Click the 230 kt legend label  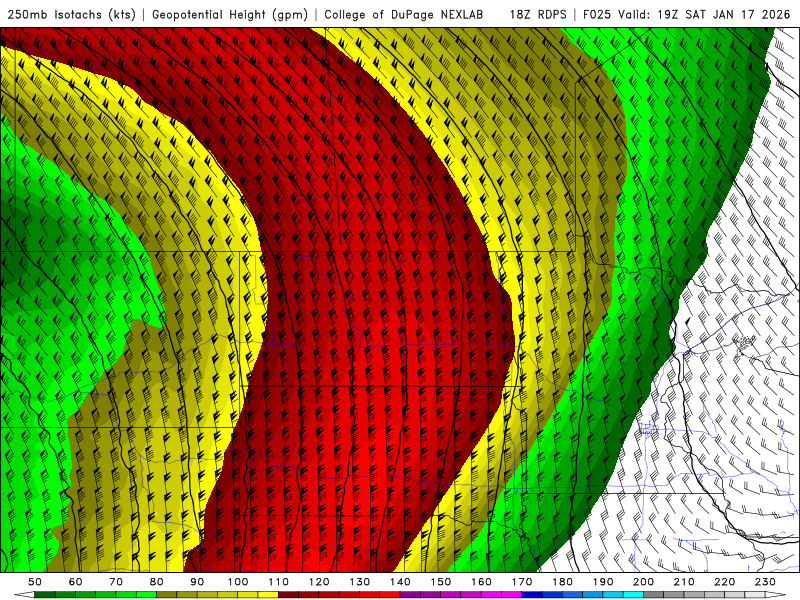(765, 582)
